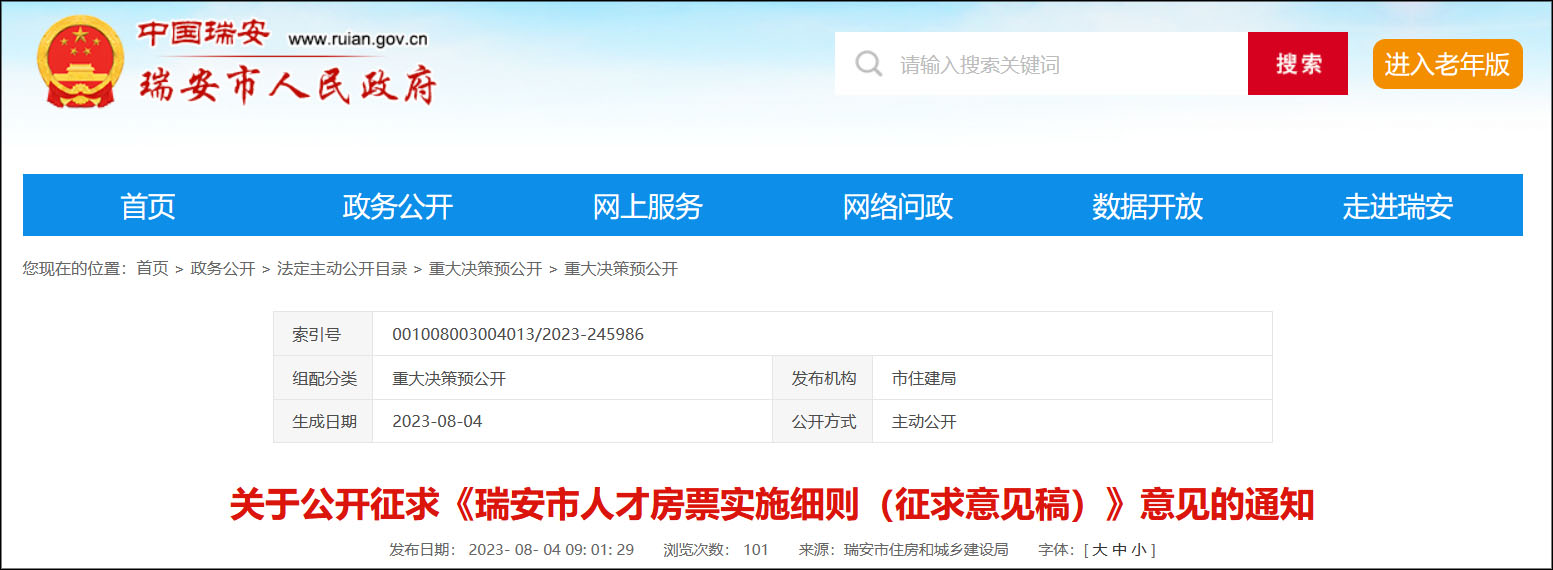This screenshot has height=570, width=1553.
Task: Click the 2023-08-04 date cell
Action: [572, 421]
